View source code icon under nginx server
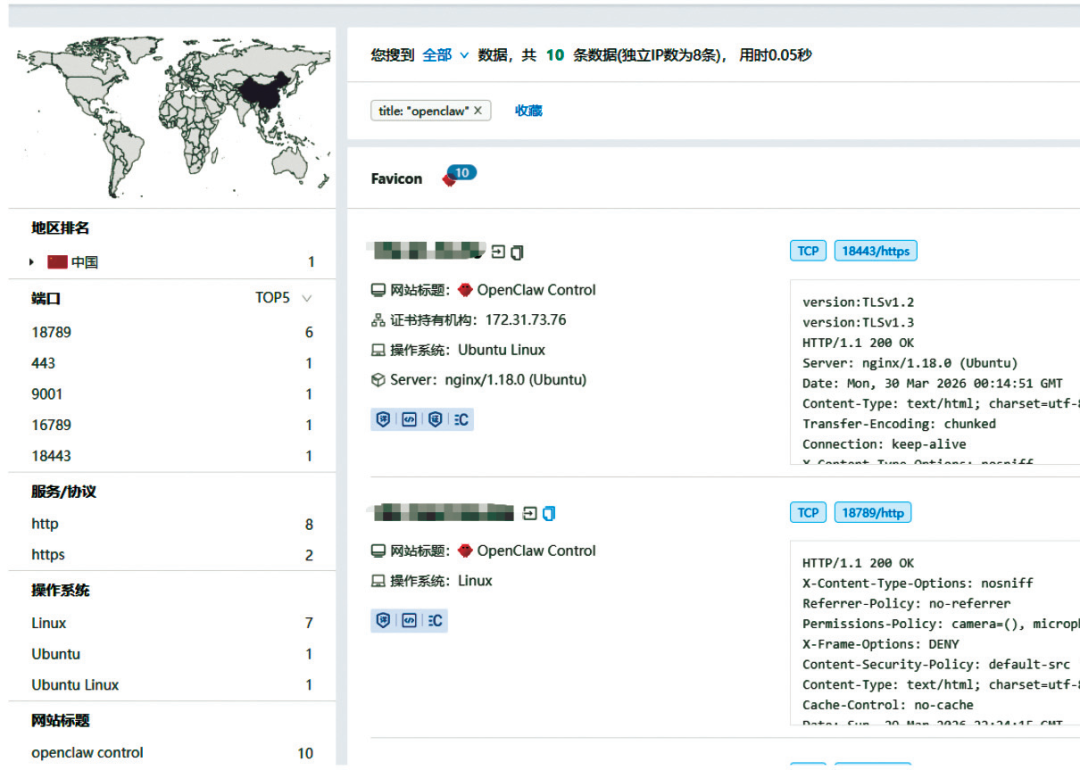Screen dimensions: 1080x770 [x=409, y=419]
